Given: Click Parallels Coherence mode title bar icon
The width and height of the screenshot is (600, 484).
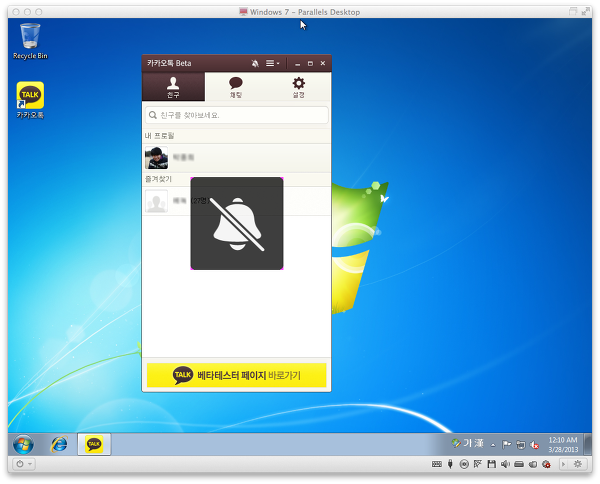Looking at the screenshot, I should [573, 11].
